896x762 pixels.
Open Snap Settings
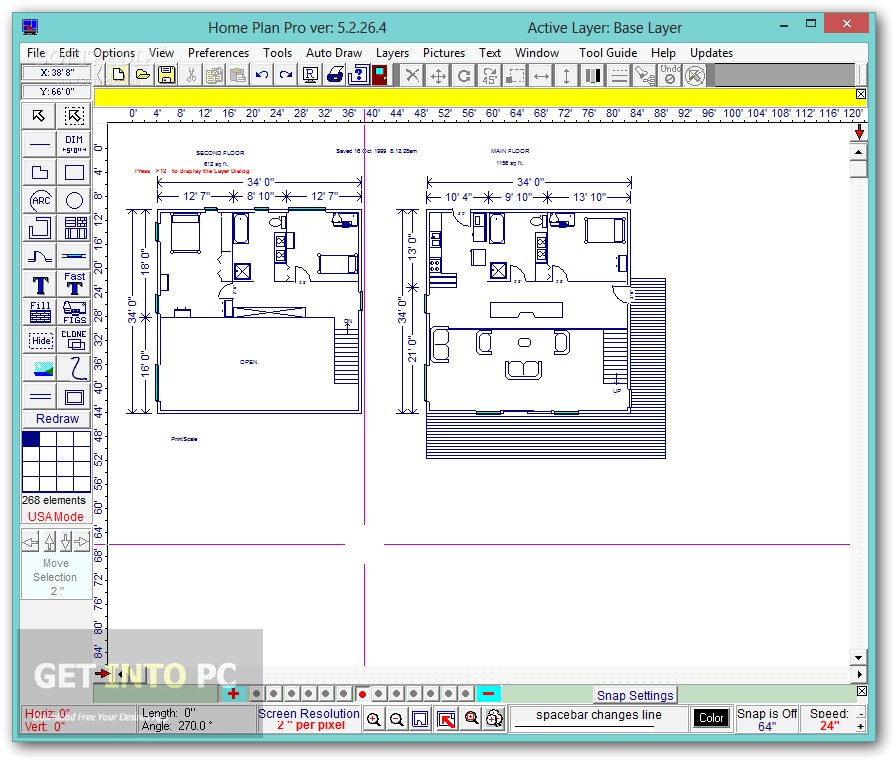[x=635, y=694]
